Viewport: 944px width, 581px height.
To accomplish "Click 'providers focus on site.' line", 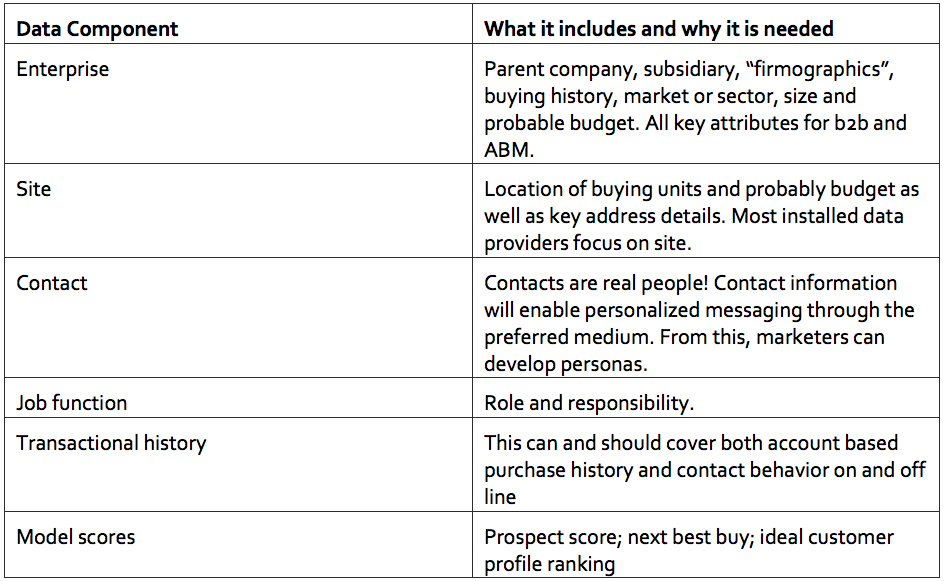I will point(588,243).
